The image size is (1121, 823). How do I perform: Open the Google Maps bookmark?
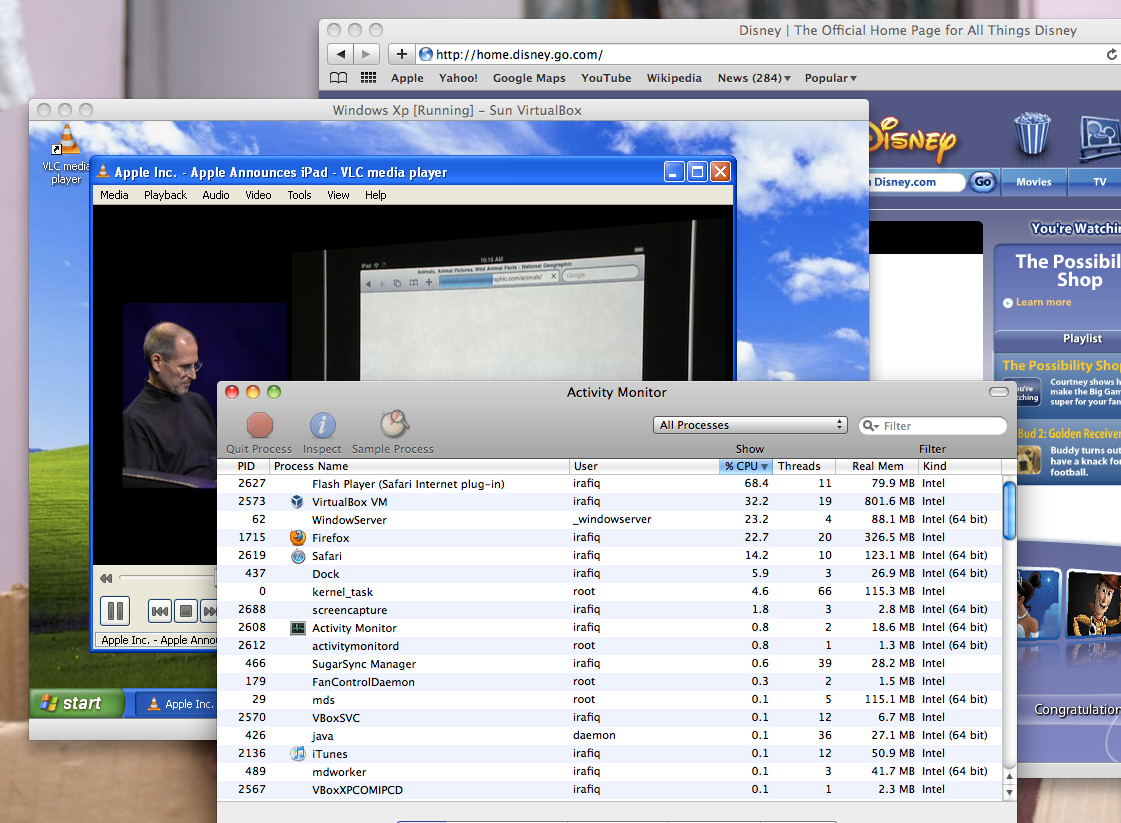point(529,78)
